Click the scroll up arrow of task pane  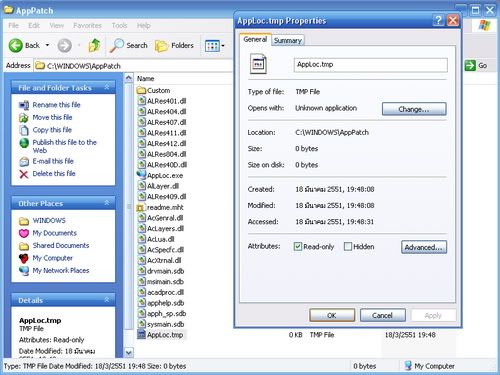pos(129,78)
